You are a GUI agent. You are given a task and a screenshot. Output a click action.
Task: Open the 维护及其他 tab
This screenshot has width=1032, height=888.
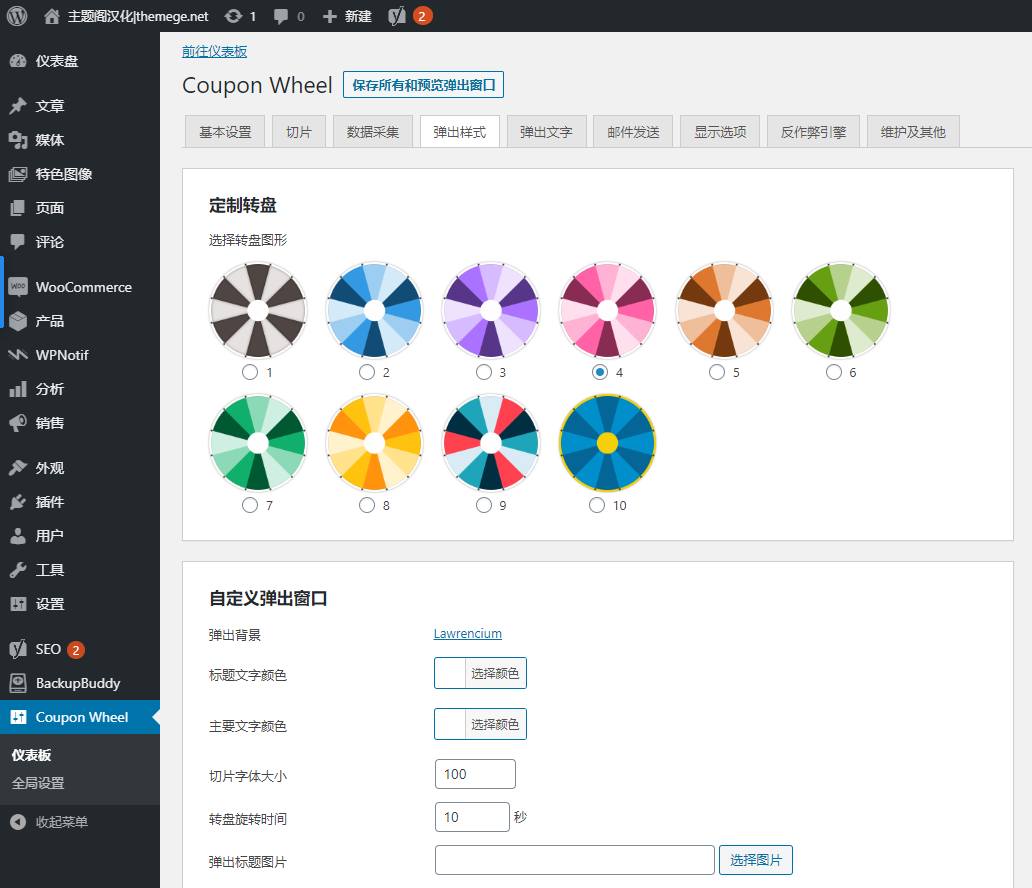pos(913,132)
